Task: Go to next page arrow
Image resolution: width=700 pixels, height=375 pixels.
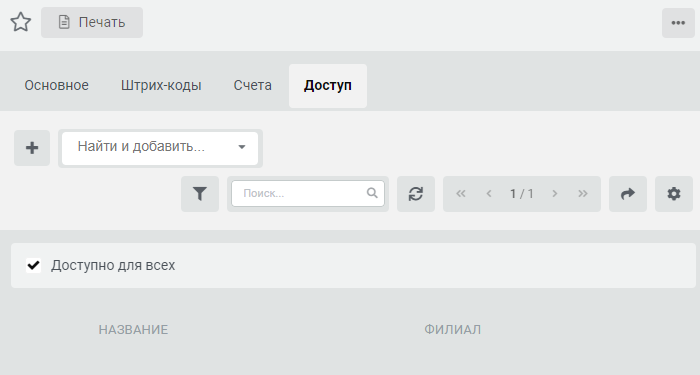Action: point(554,194)
